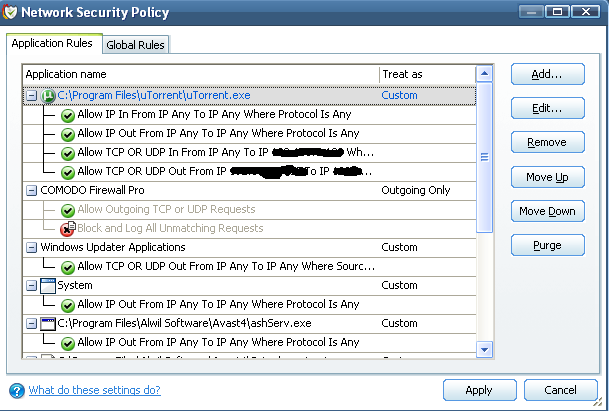Click check icon under System entry
The height and width of the screenshot is (411, 609).
(68, 305)
